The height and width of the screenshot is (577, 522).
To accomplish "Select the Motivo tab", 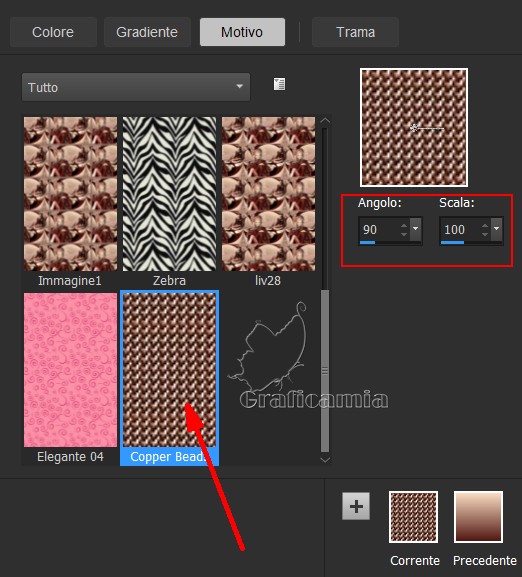I will point(242,32).
